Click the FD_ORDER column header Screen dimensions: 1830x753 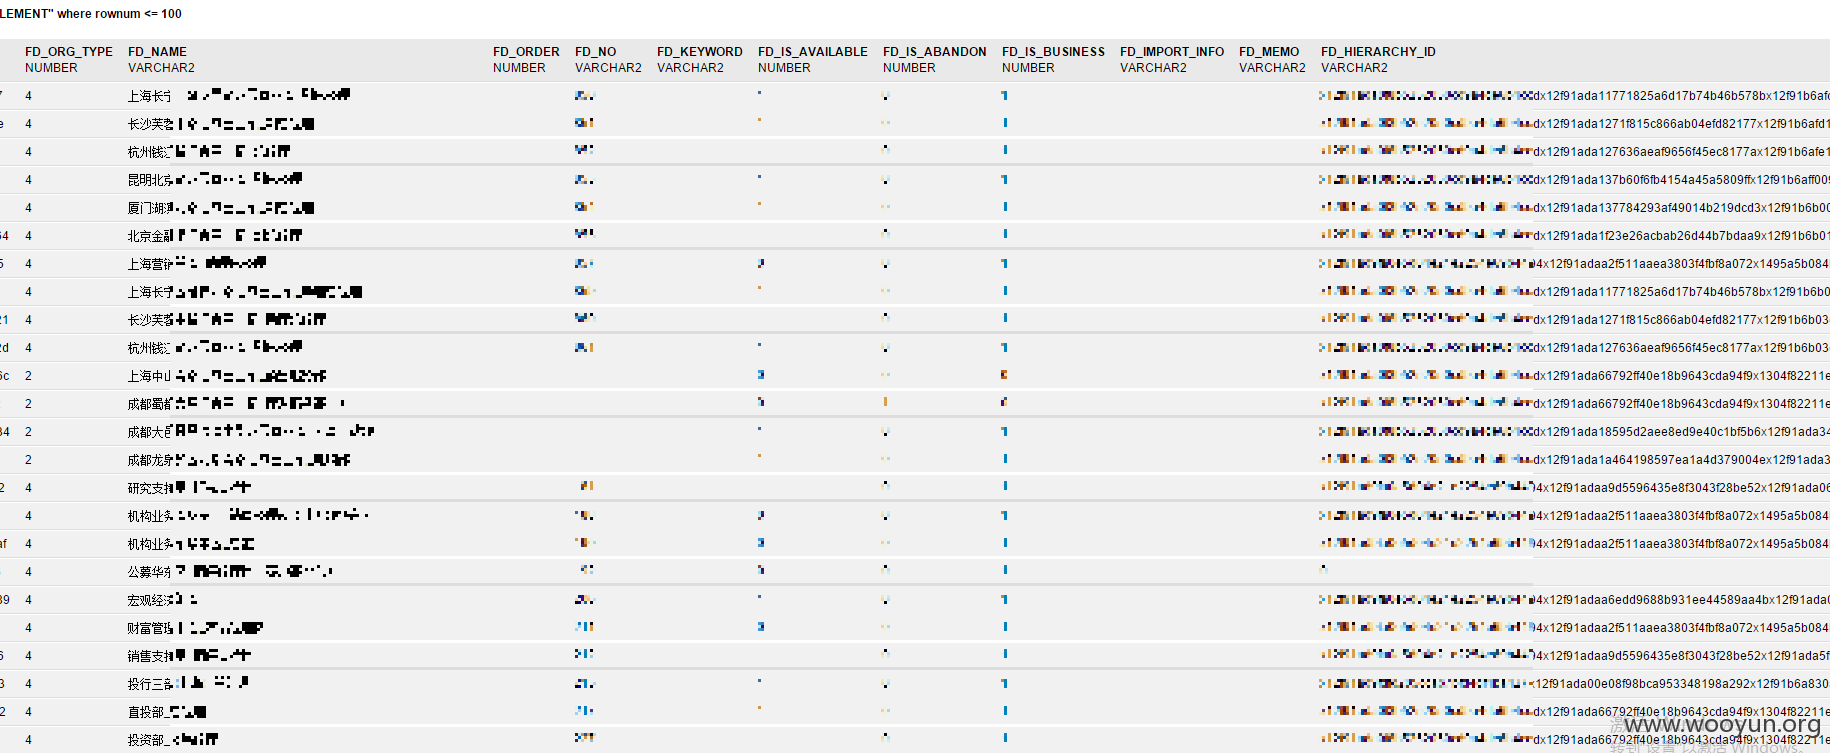coord(526,52)
